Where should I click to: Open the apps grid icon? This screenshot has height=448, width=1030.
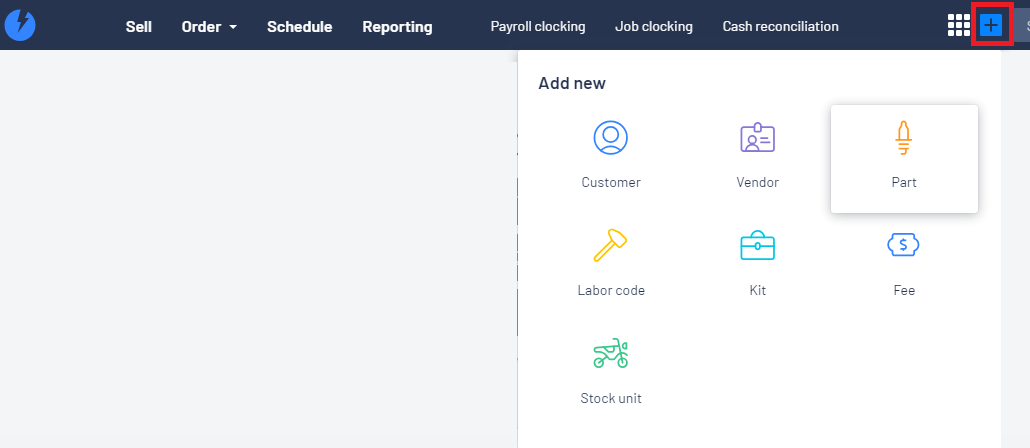(958, 26)
